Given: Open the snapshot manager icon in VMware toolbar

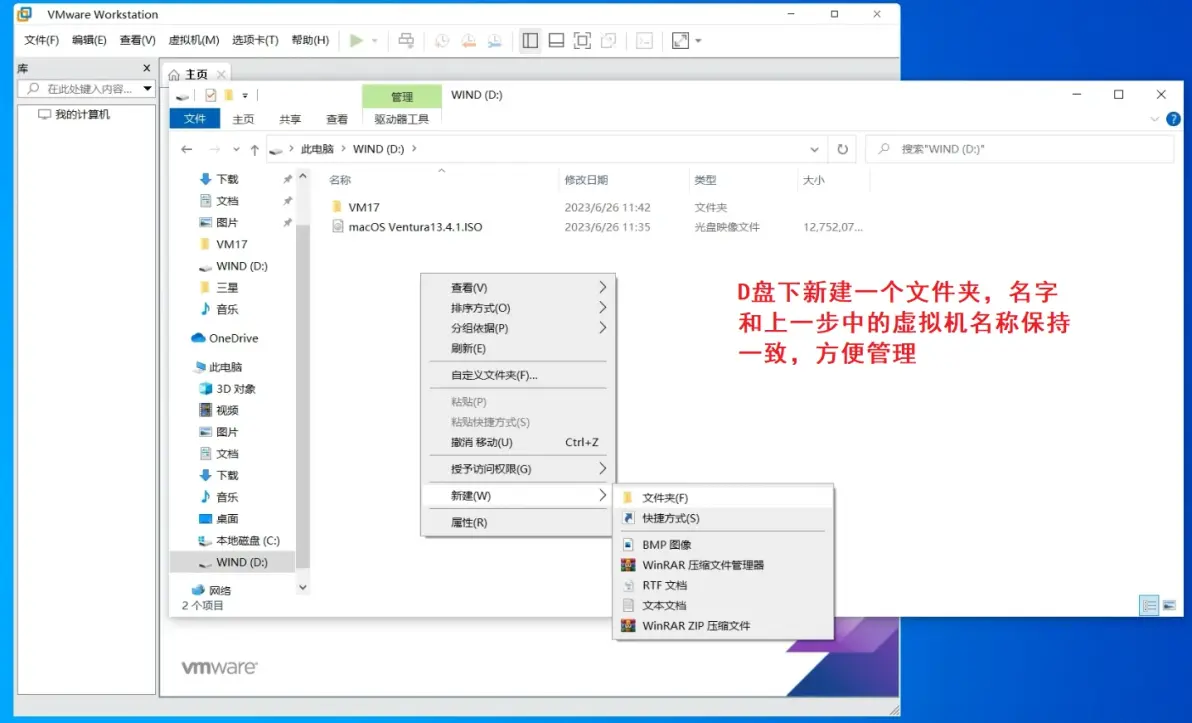Looking at the screenshot, I should 495,41.
